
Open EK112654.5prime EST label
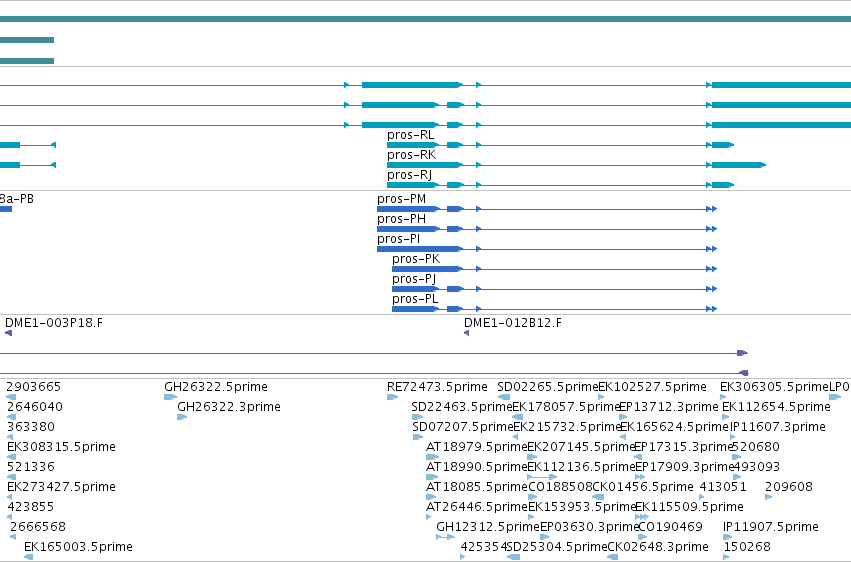pos(776,407)
